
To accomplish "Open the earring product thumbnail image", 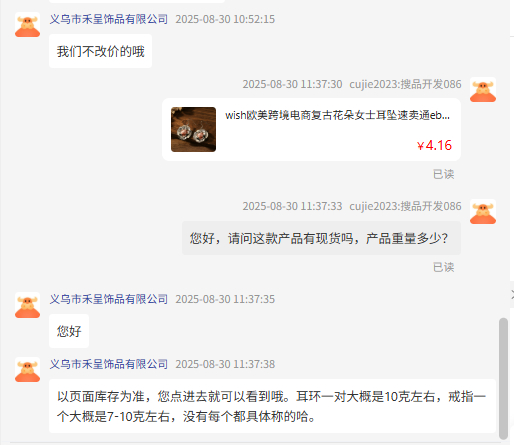I will point(193,129).
